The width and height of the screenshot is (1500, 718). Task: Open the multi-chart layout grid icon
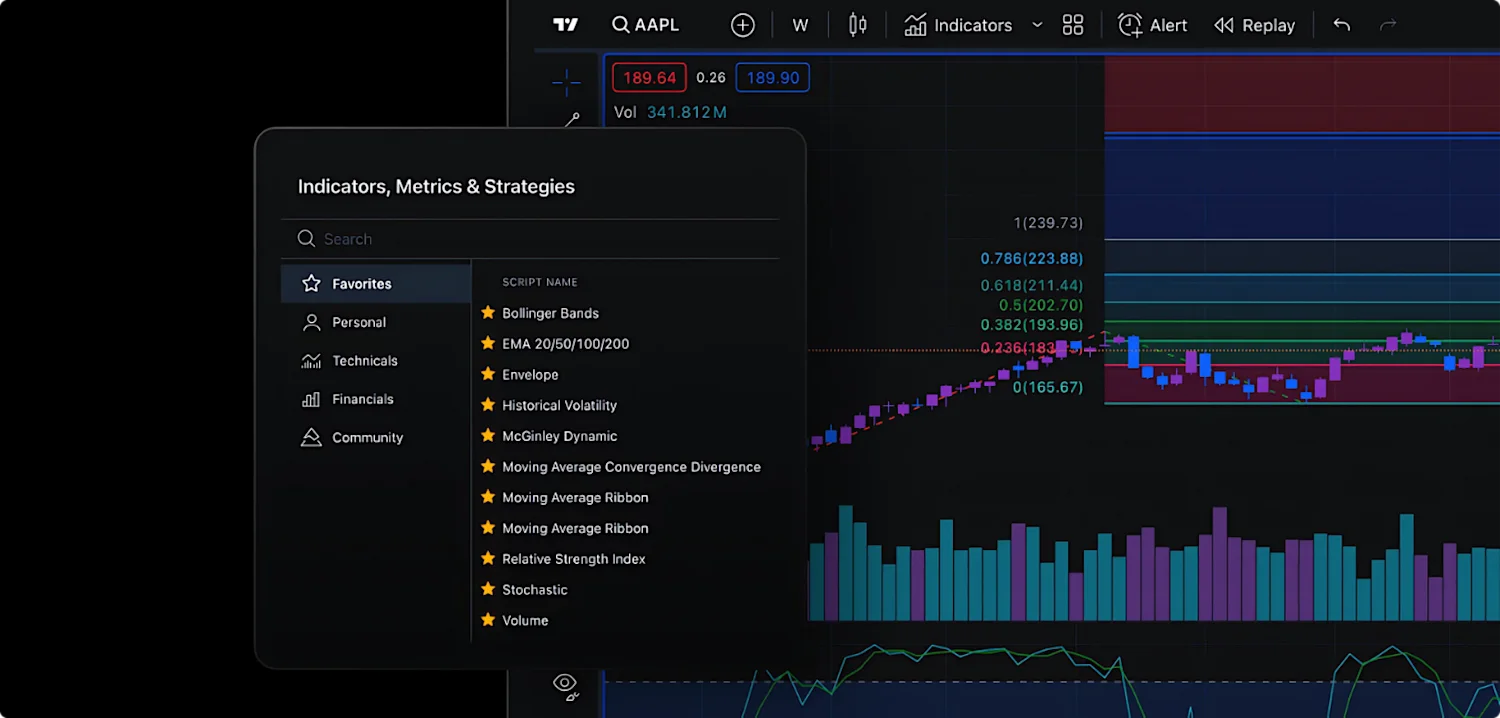(1072, 24)
